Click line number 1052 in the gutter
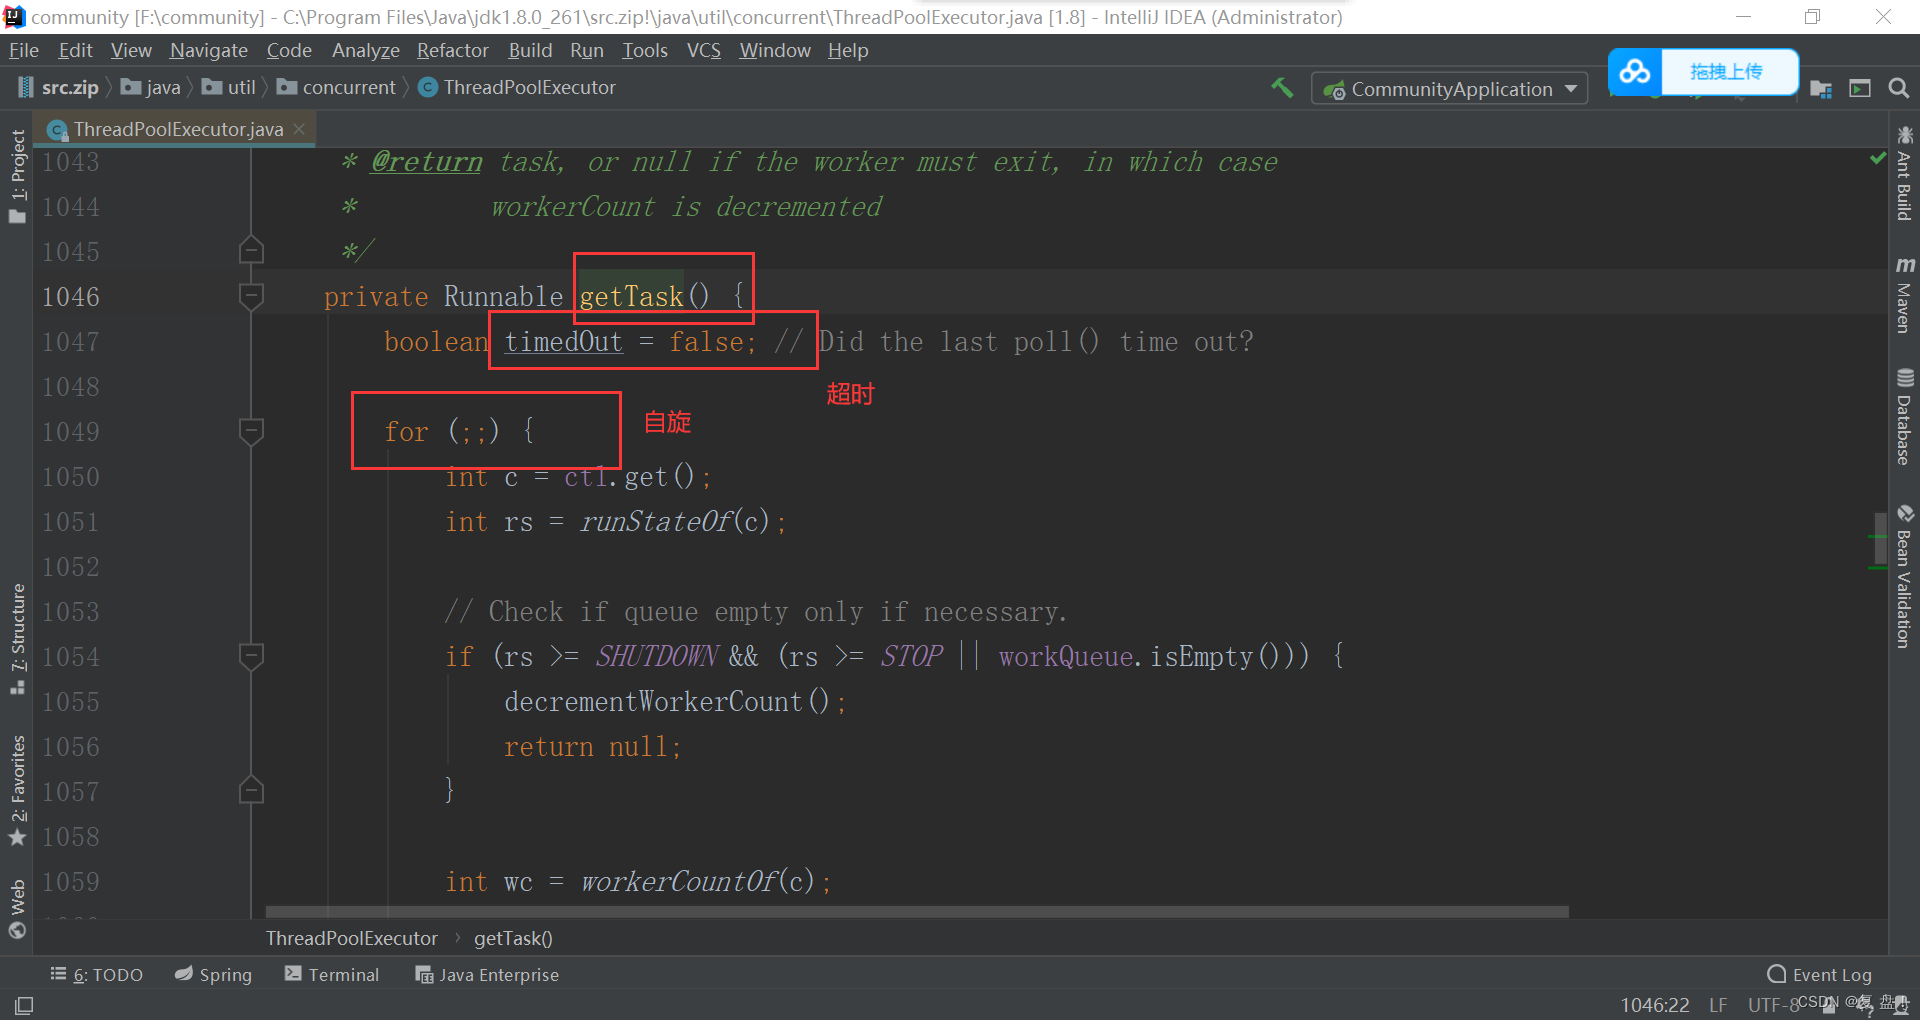This screenshot has width=1920, height=1020. tap(71, 566)
